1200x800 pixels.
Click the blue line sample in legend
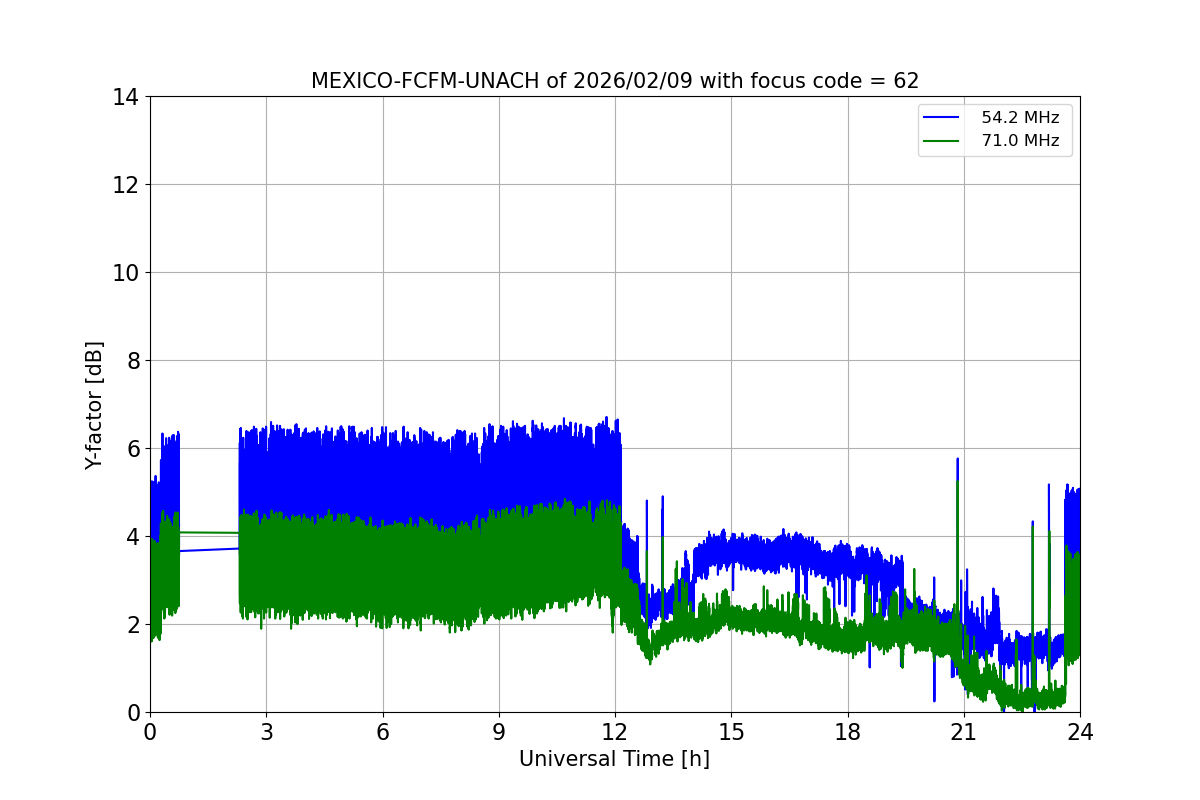coord(943,118)
